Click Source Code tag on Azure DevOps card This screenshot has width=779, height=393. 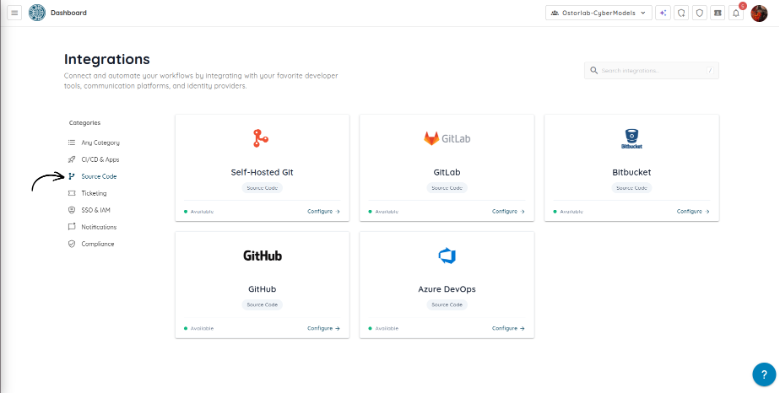click(447, 305)
